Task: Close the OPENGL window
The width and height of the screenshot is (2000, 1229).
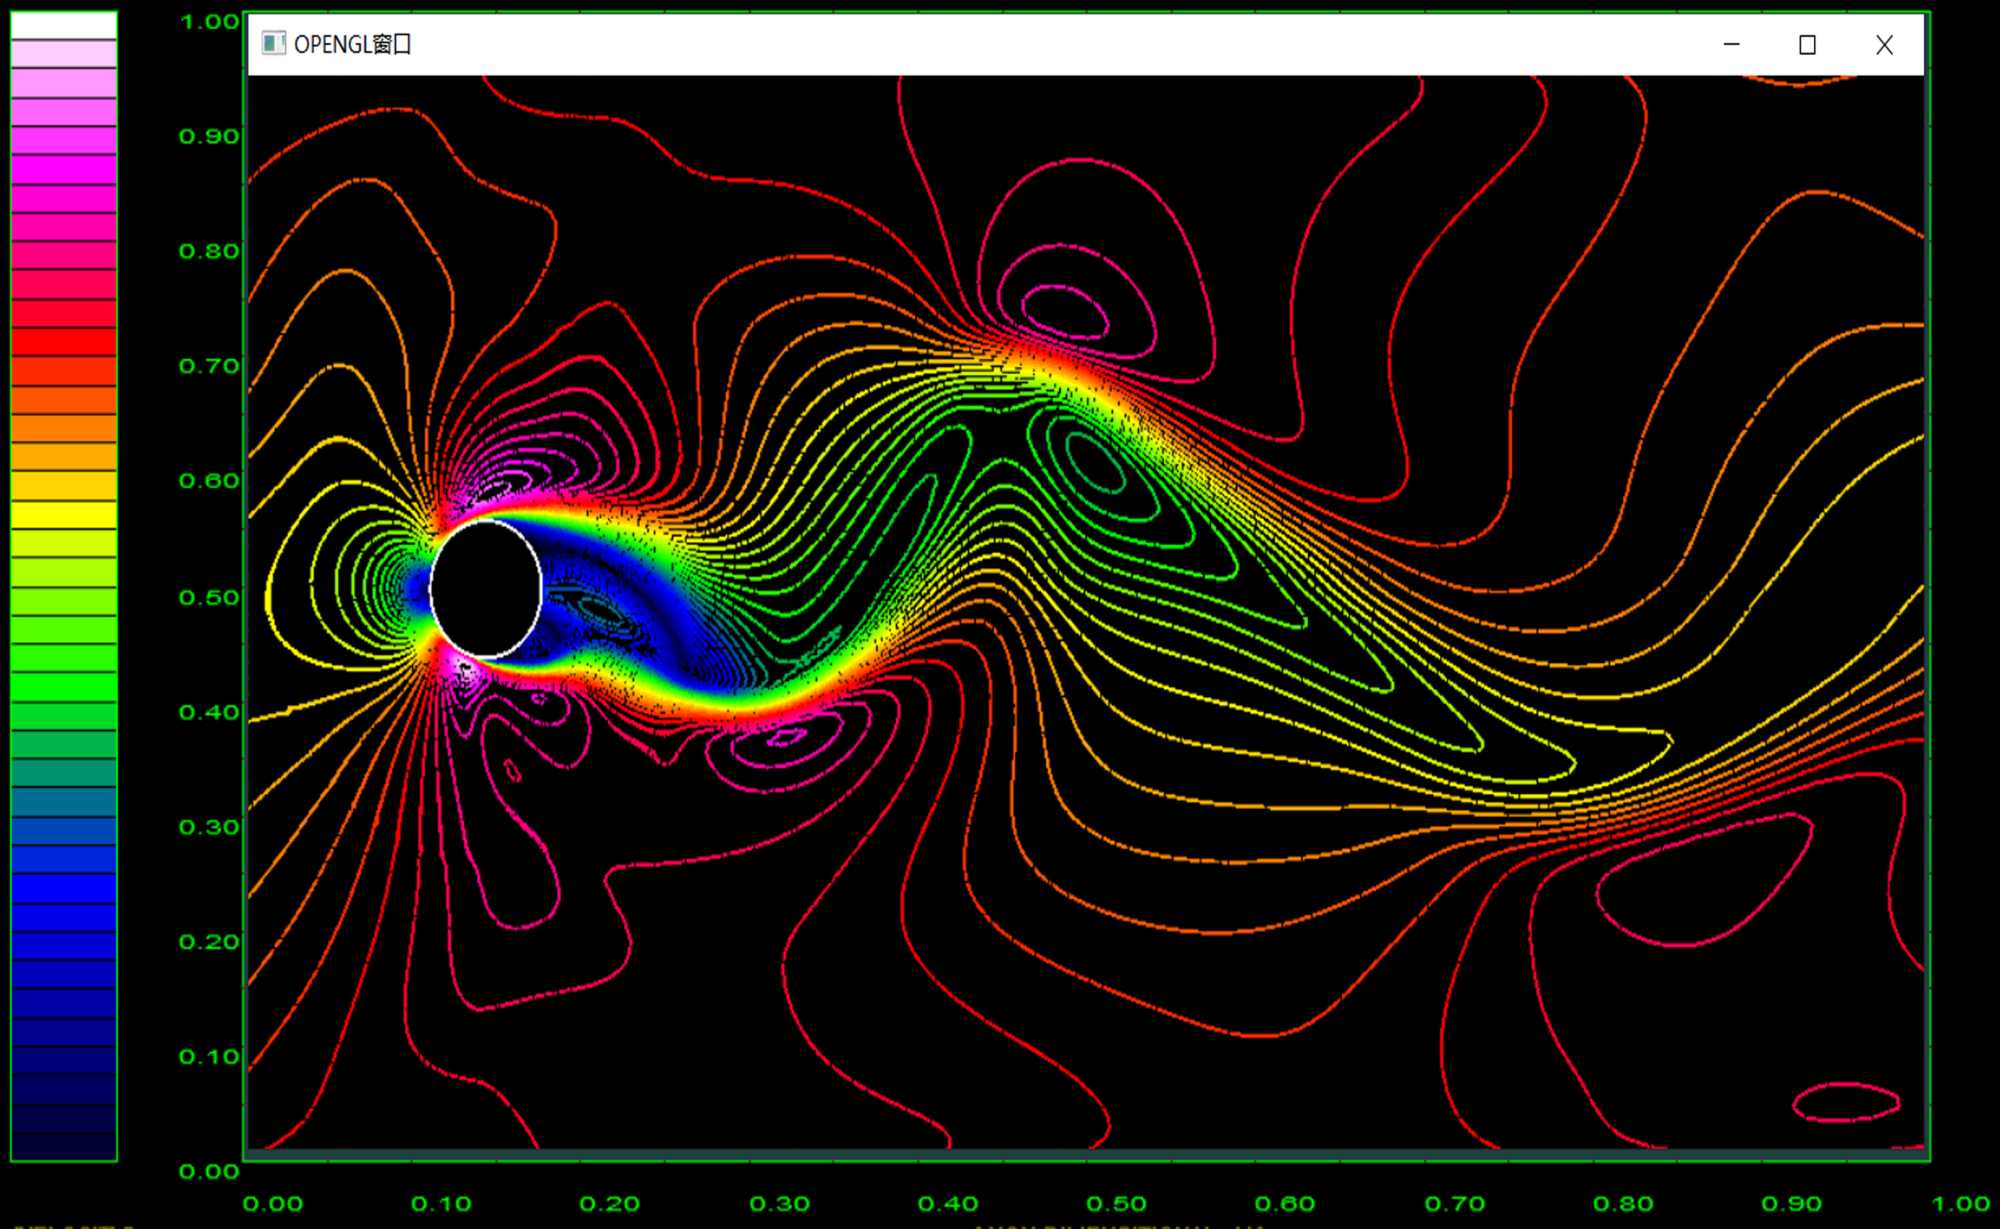Action: (x=1884, y=45)
